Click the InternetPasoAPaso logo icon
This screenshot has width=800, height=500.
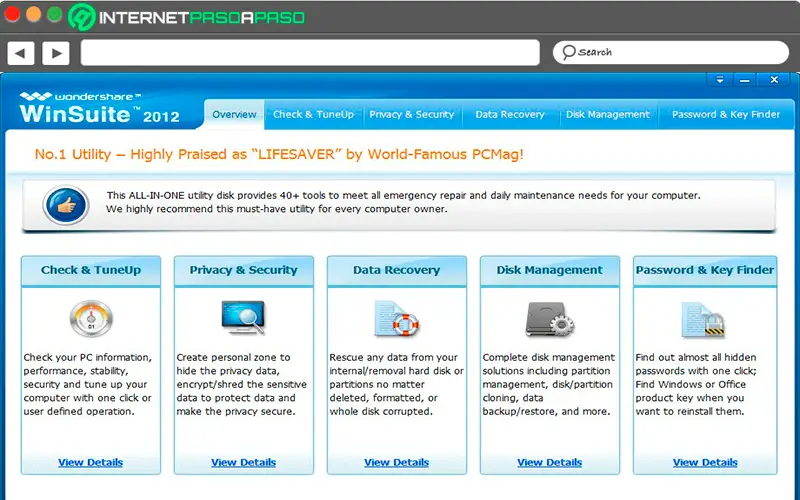click(82, 17)
